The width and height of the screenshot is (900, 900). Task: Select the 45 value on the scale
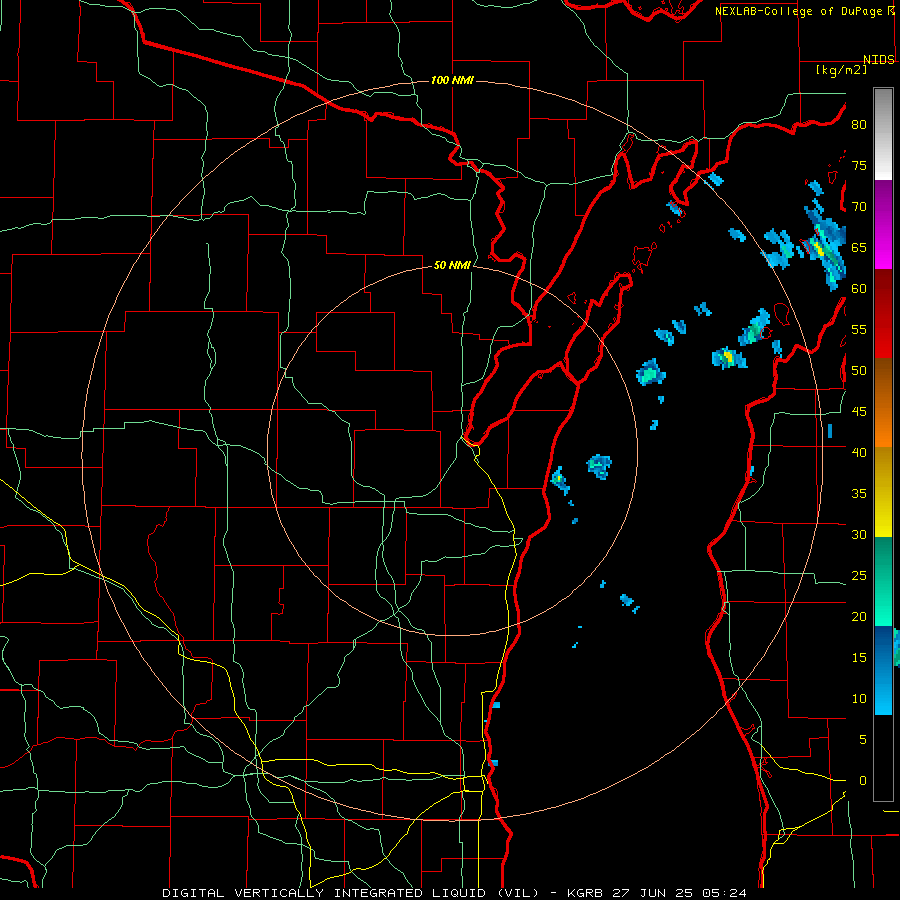[859, 412]
